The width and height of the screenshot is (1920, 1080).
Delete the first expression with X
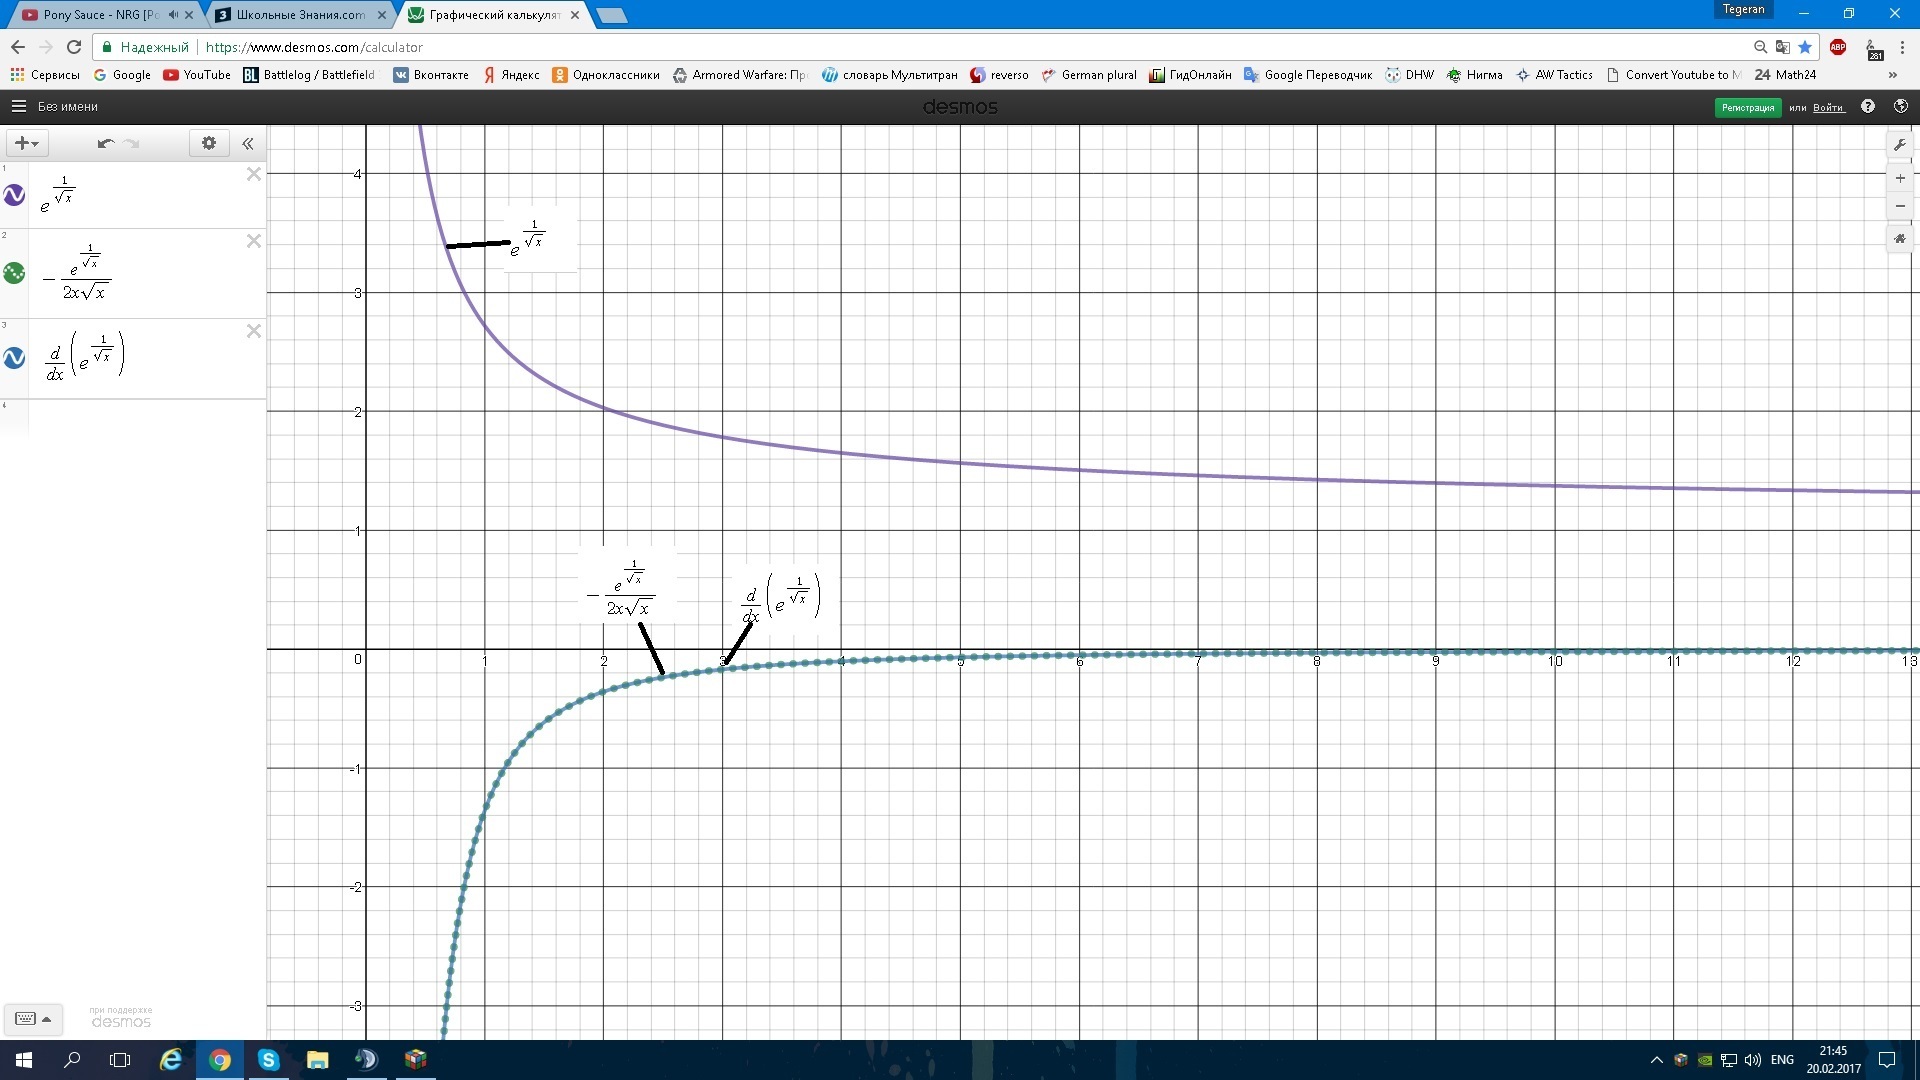[254, 174]
